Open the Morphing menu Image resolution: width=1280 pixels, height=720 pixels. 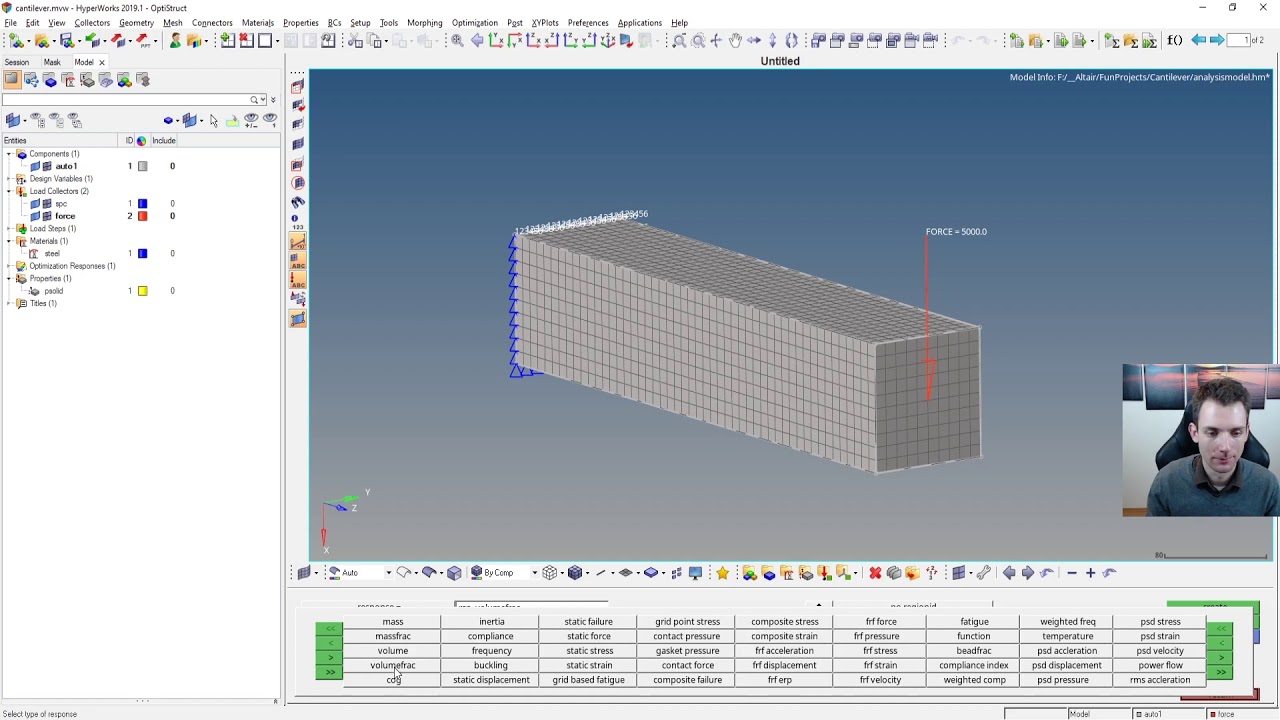pyautogui.click(x=424, y=23)
